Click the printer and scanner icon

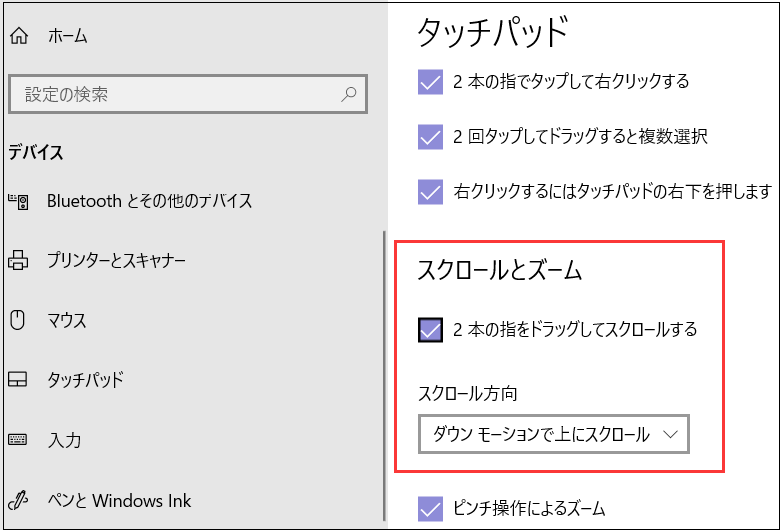click(18, 261)
